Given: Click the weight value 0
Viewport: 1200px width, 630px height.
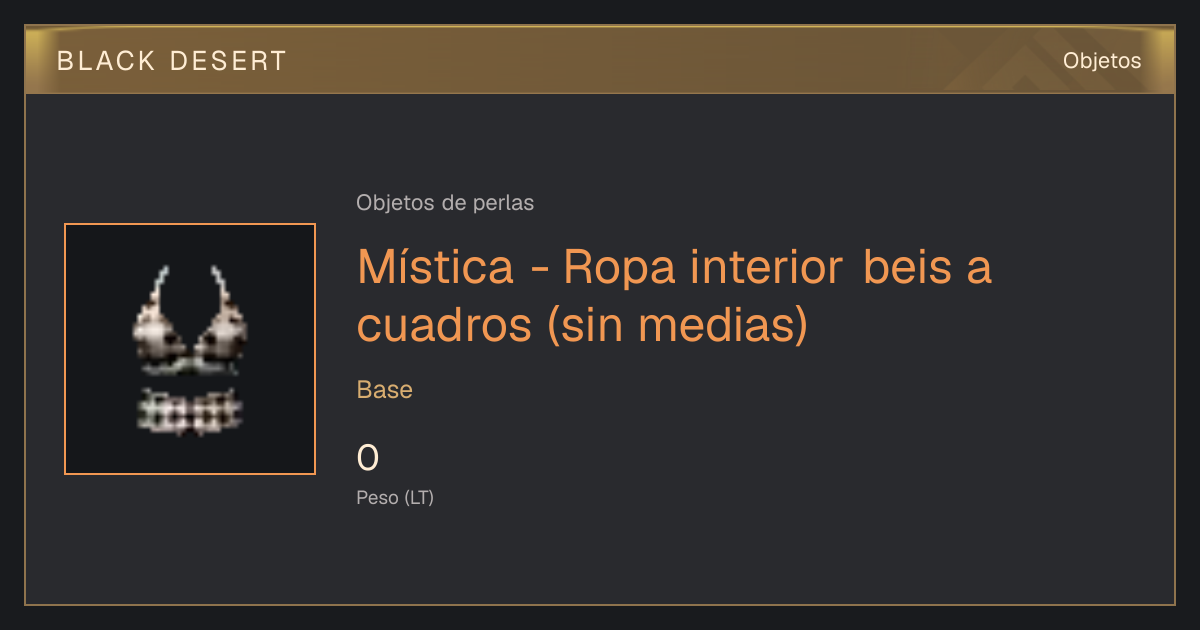Looking at the screenshot, I should point(368,458).
